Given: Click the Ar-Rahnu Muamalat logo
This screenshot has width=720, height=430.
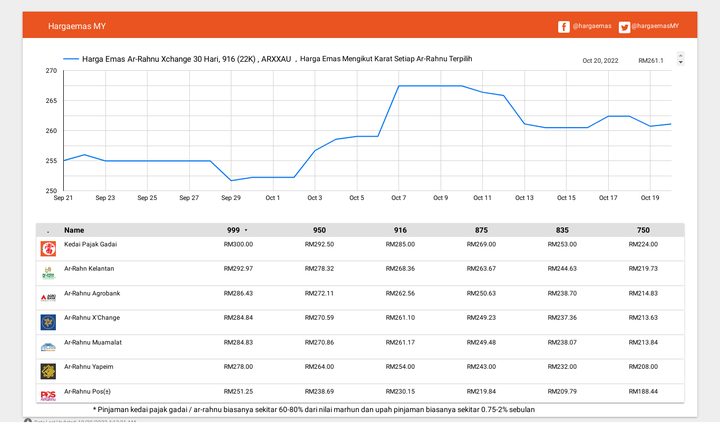Looking at the screenshot, I should pos(48,347).
